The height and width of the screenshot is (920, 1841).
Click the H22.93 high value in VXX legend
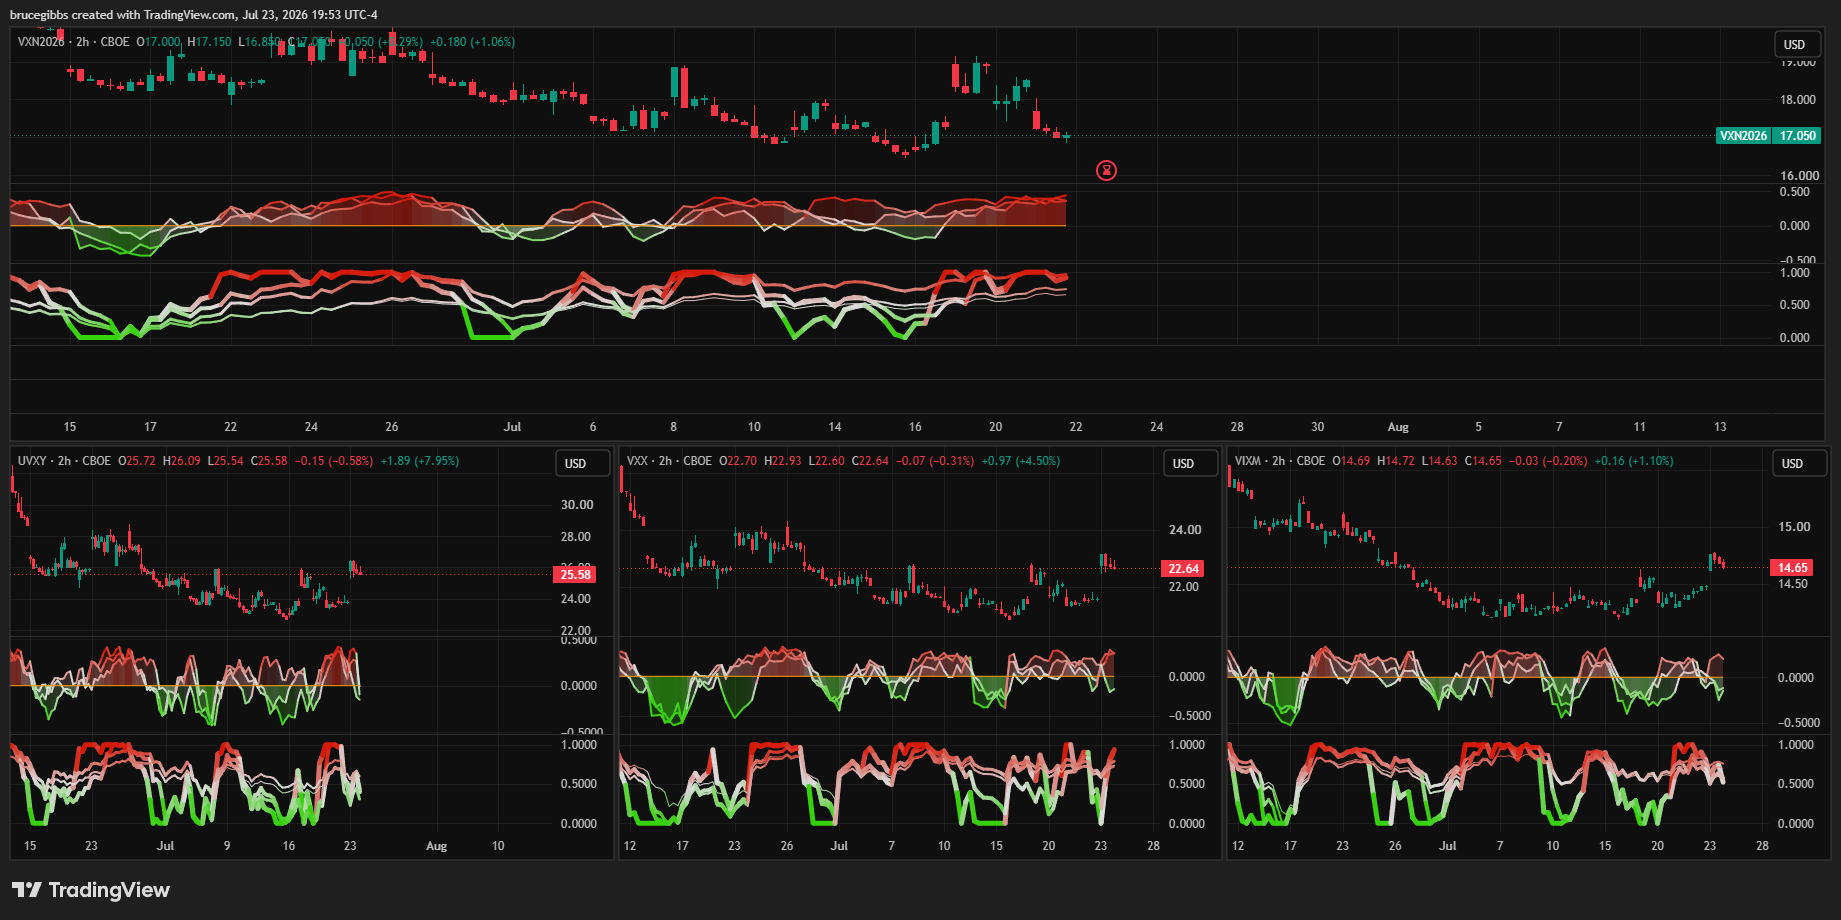click(x=783, y=461)
